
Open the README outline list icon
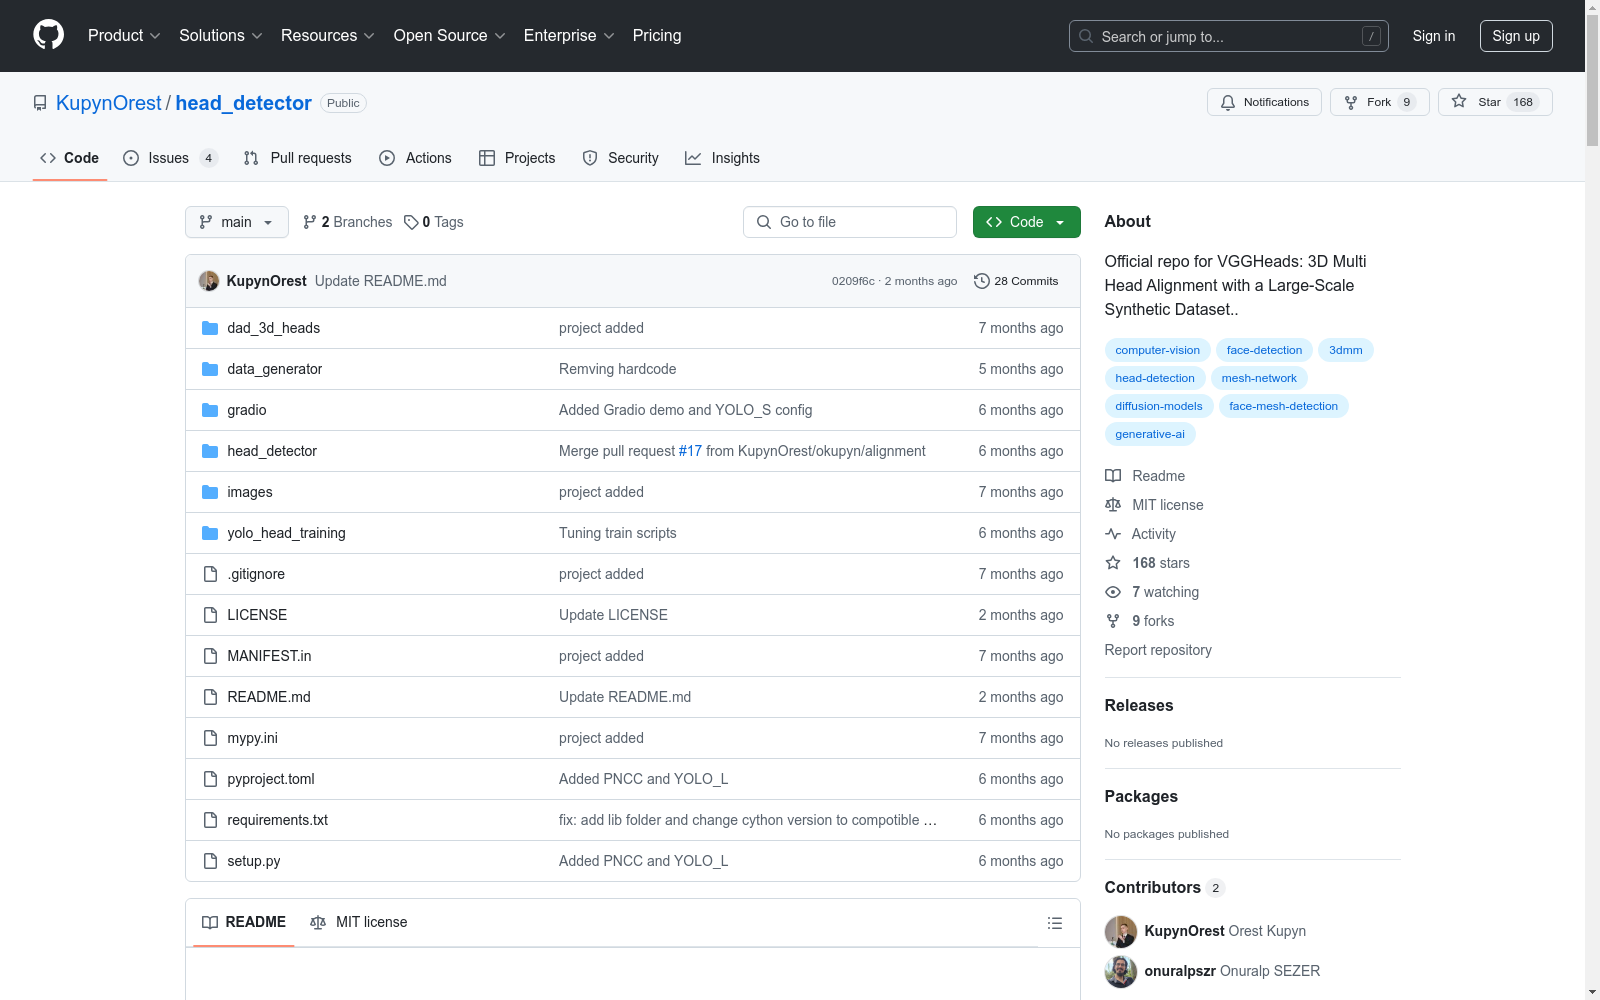click(x=1055, y=923)
